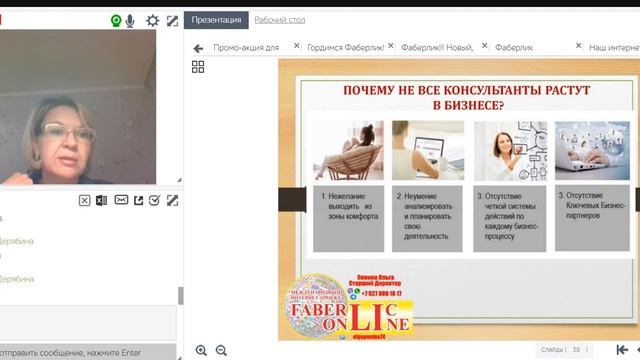Click the video panel resize corner handle
640x360 pixels.
pyautogui.click(x=179, y=180)
